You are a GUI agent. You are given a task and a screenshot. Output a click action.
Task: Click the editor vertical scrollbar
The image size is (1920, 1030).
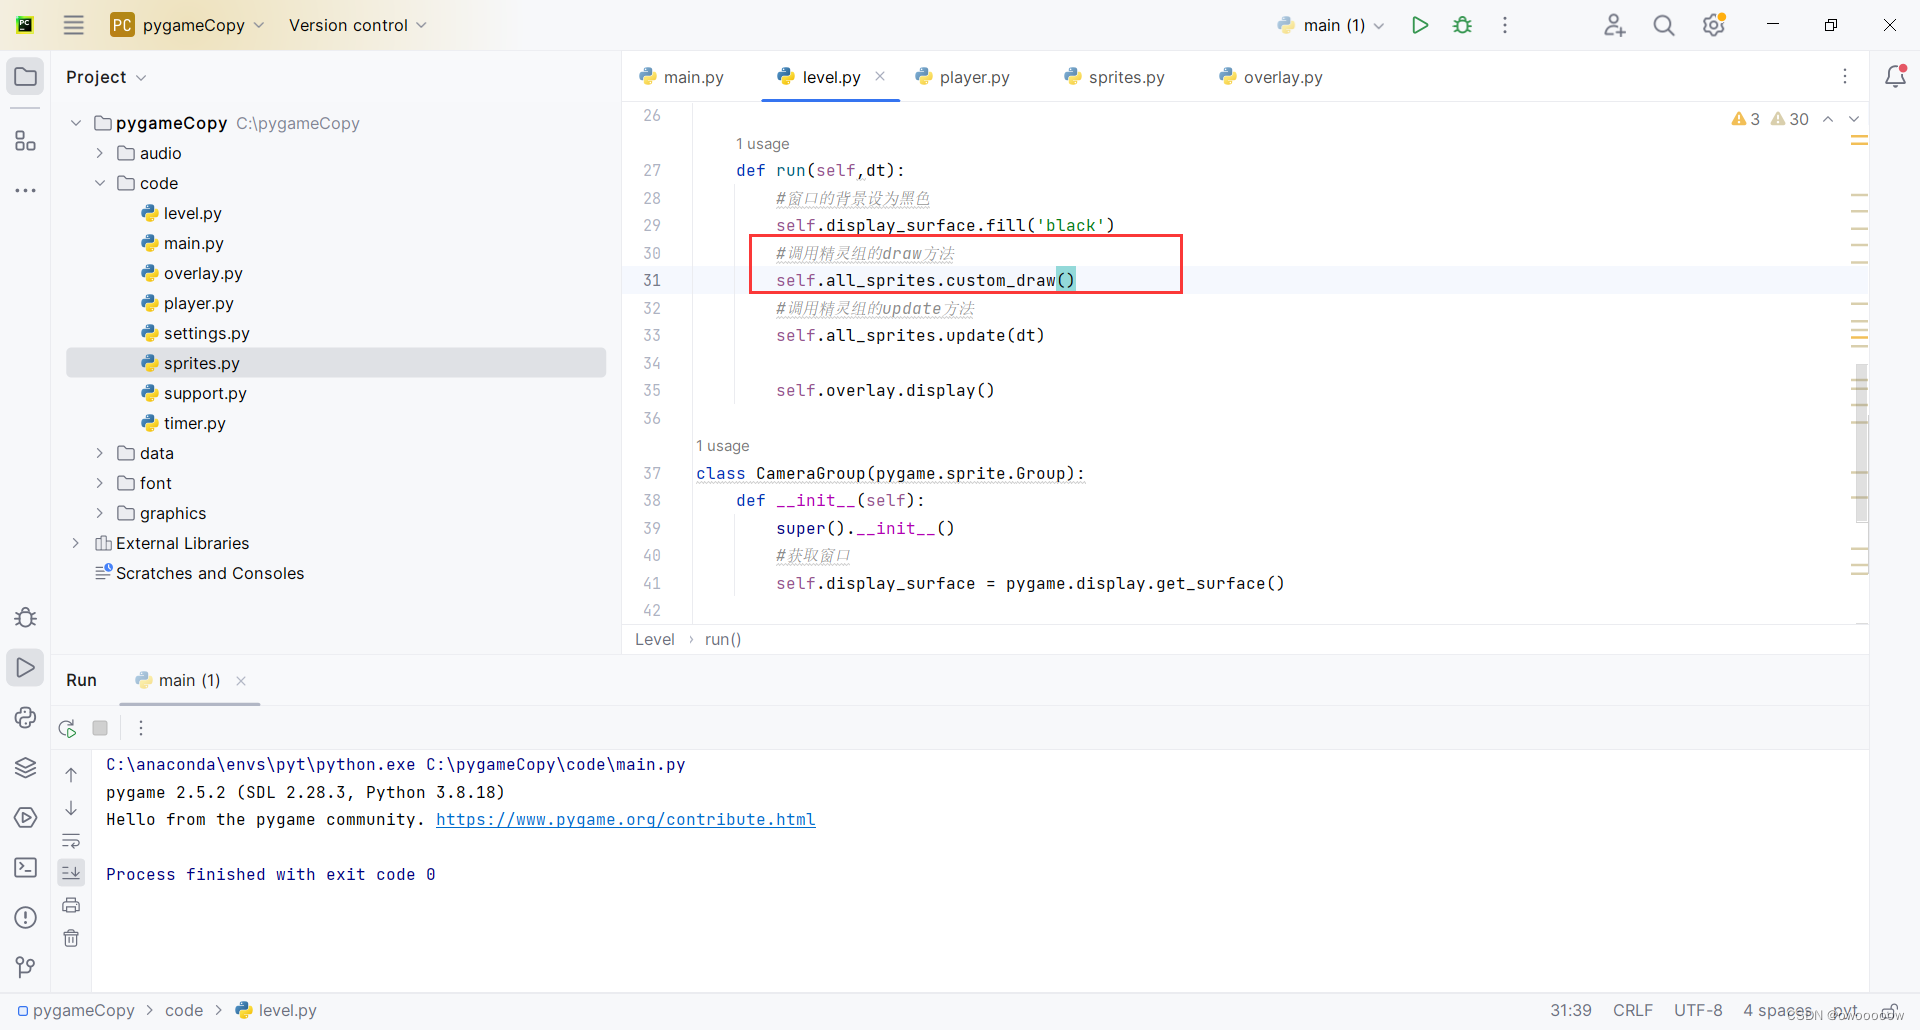pyautogui.click(x=1861, y=443)
